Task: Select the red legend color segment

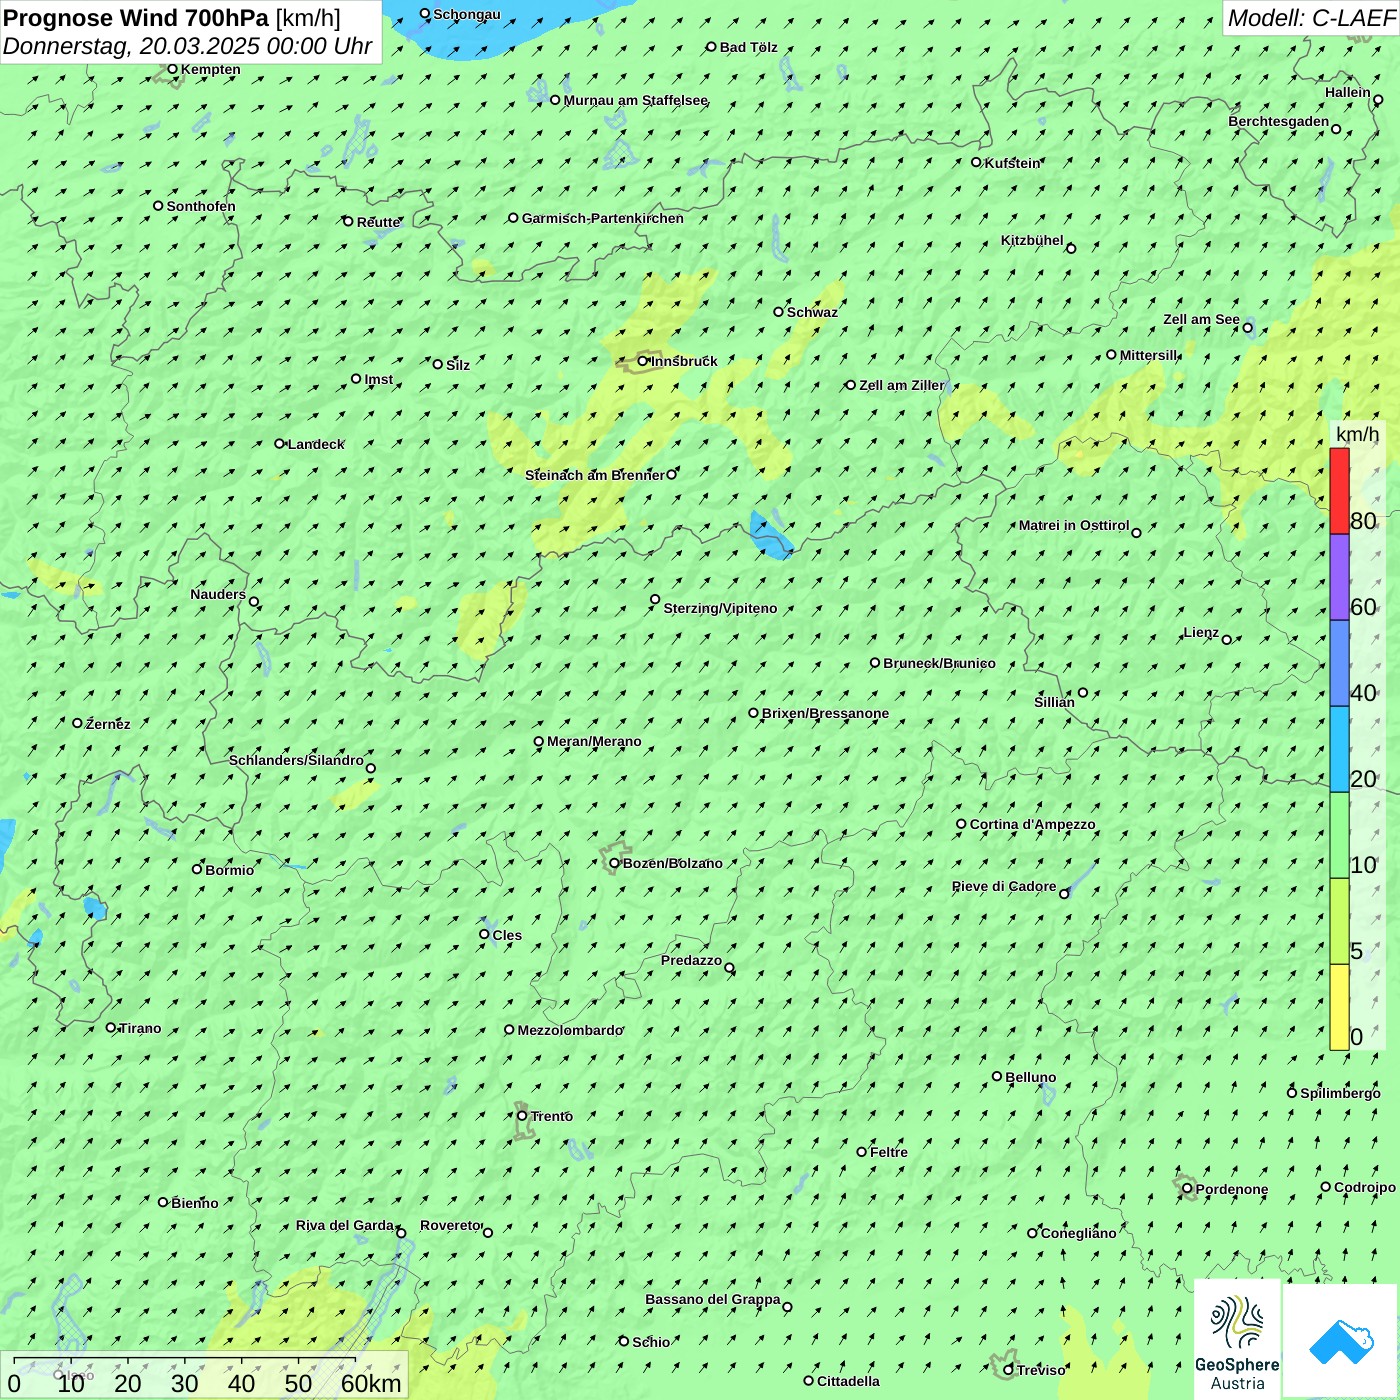Action: [x=1339, y=491]
